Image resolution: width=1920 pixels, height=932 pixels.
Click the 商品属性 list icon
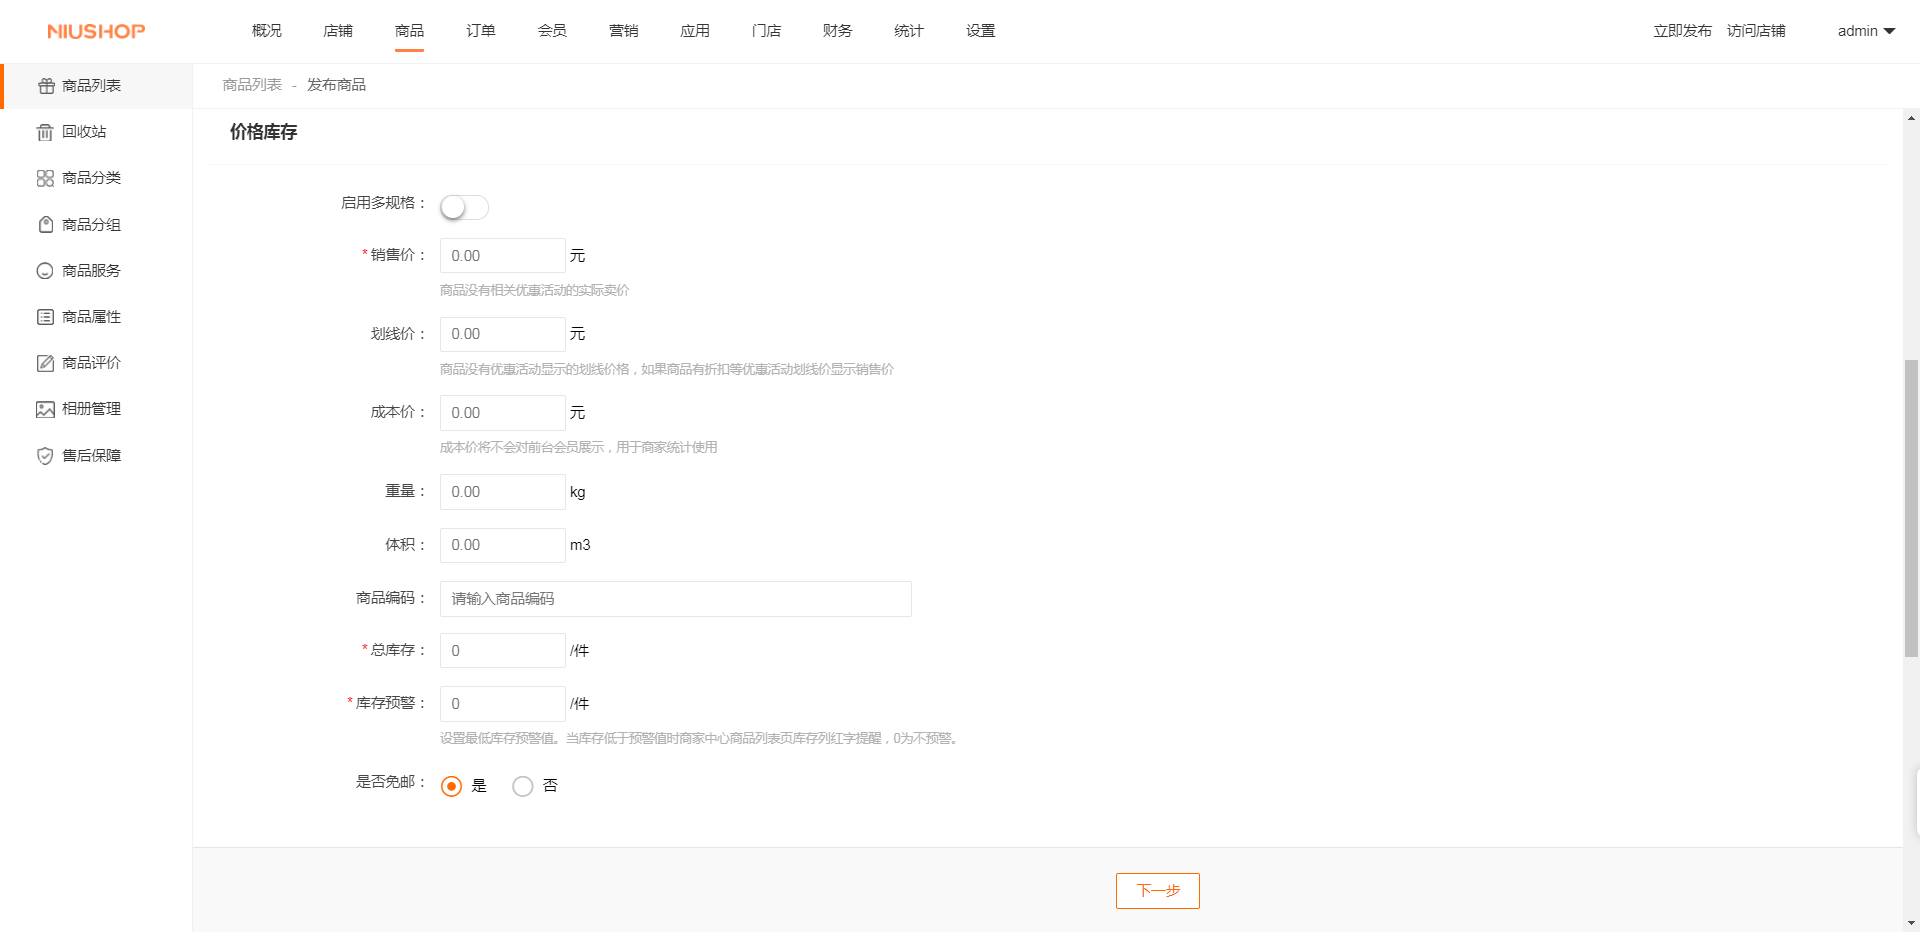point(45,317)
